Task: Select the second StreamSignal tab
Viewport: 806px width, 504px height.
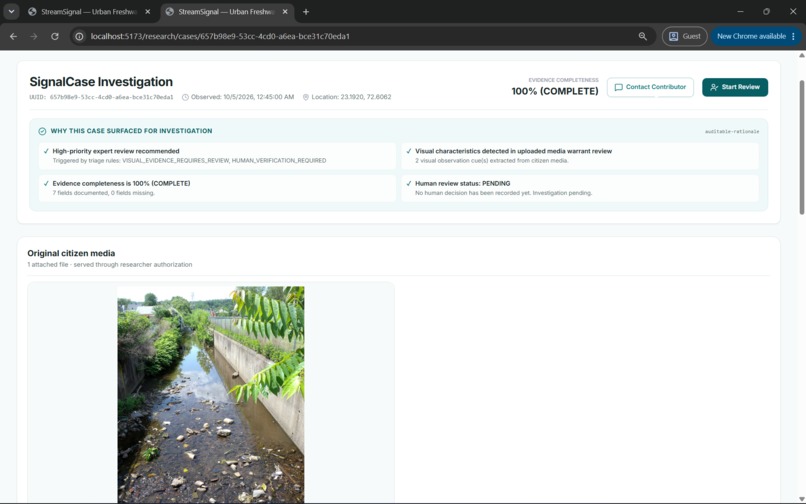Action: (x=225, y=12)
